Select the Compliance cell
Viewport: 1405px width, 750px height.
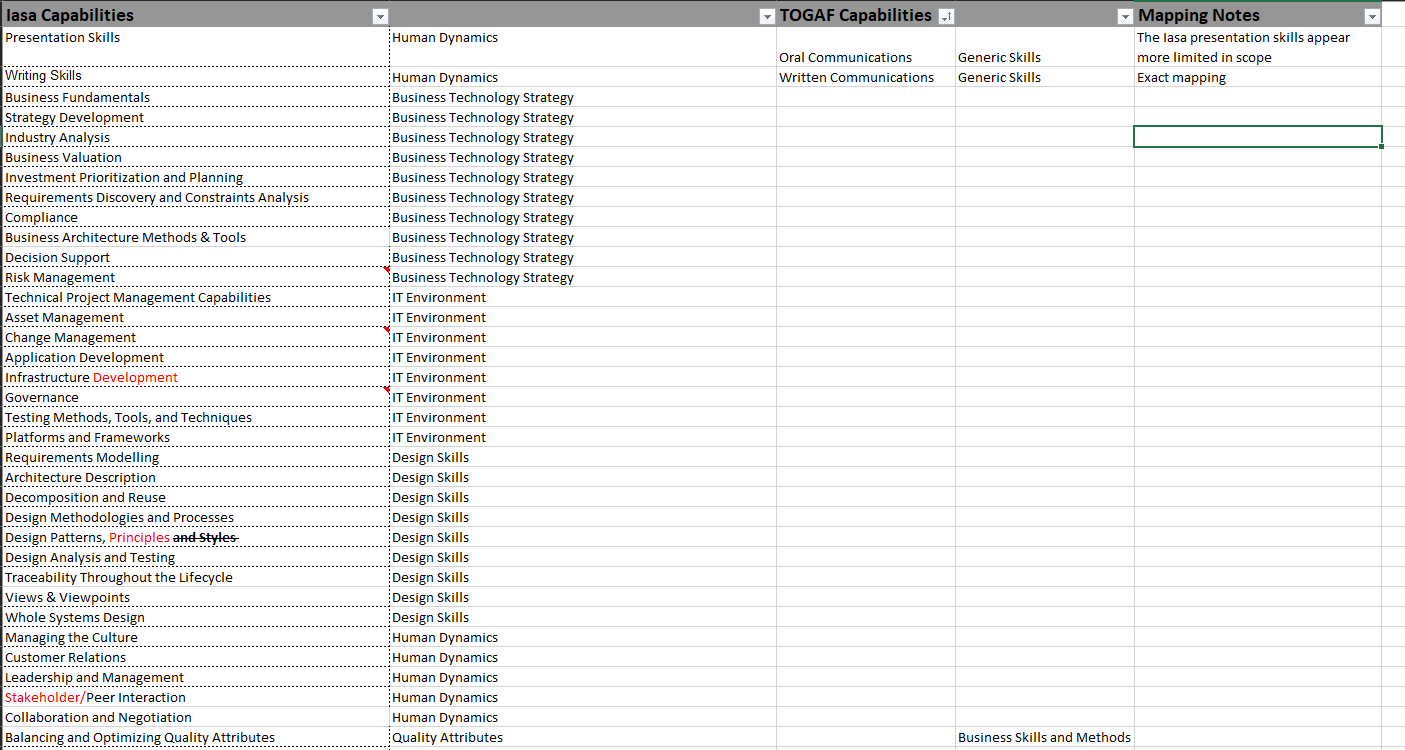195,217
